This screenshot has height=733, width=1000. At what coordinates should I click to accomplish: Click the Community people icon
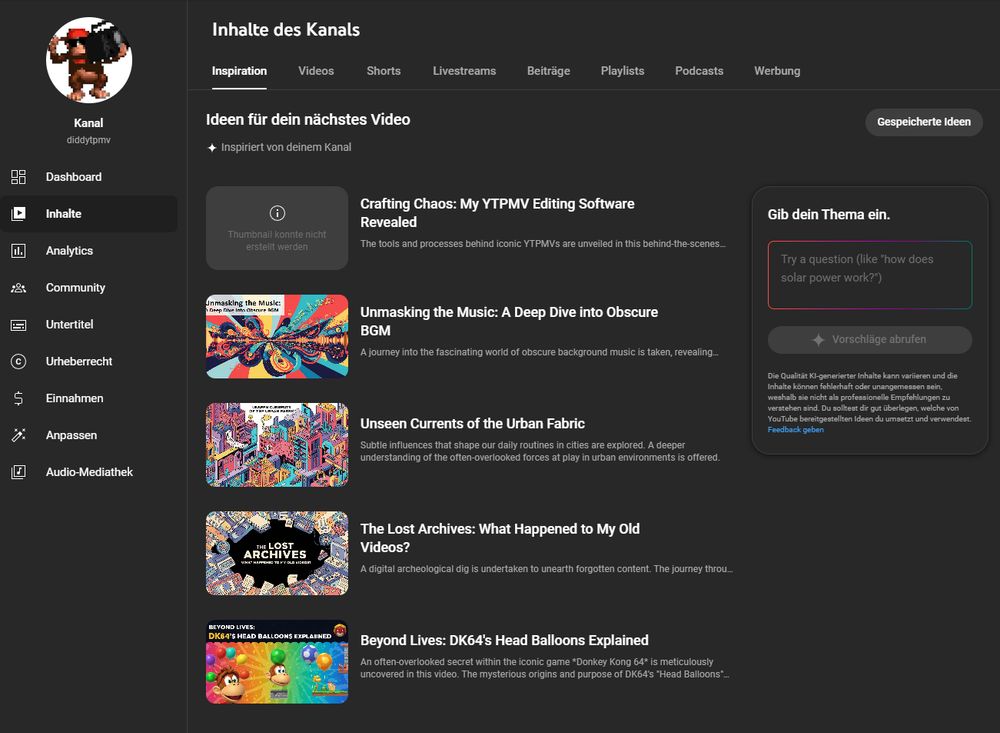(x=18, y=288)
